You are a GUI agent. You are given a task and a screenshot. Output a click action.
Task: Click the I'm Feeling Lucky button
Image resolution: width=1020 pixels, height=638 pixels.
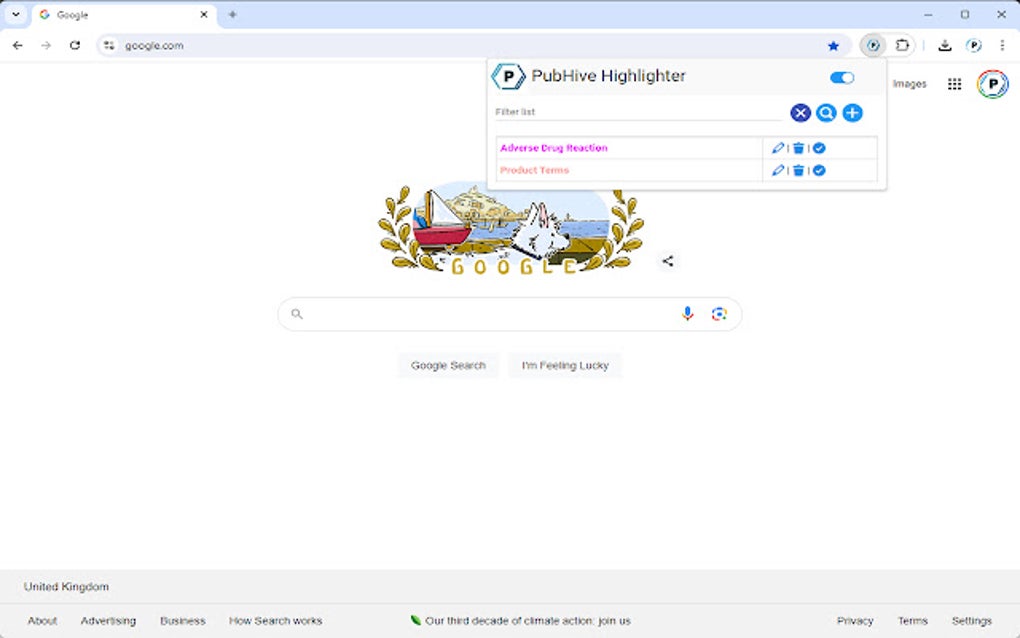point(565,365)
